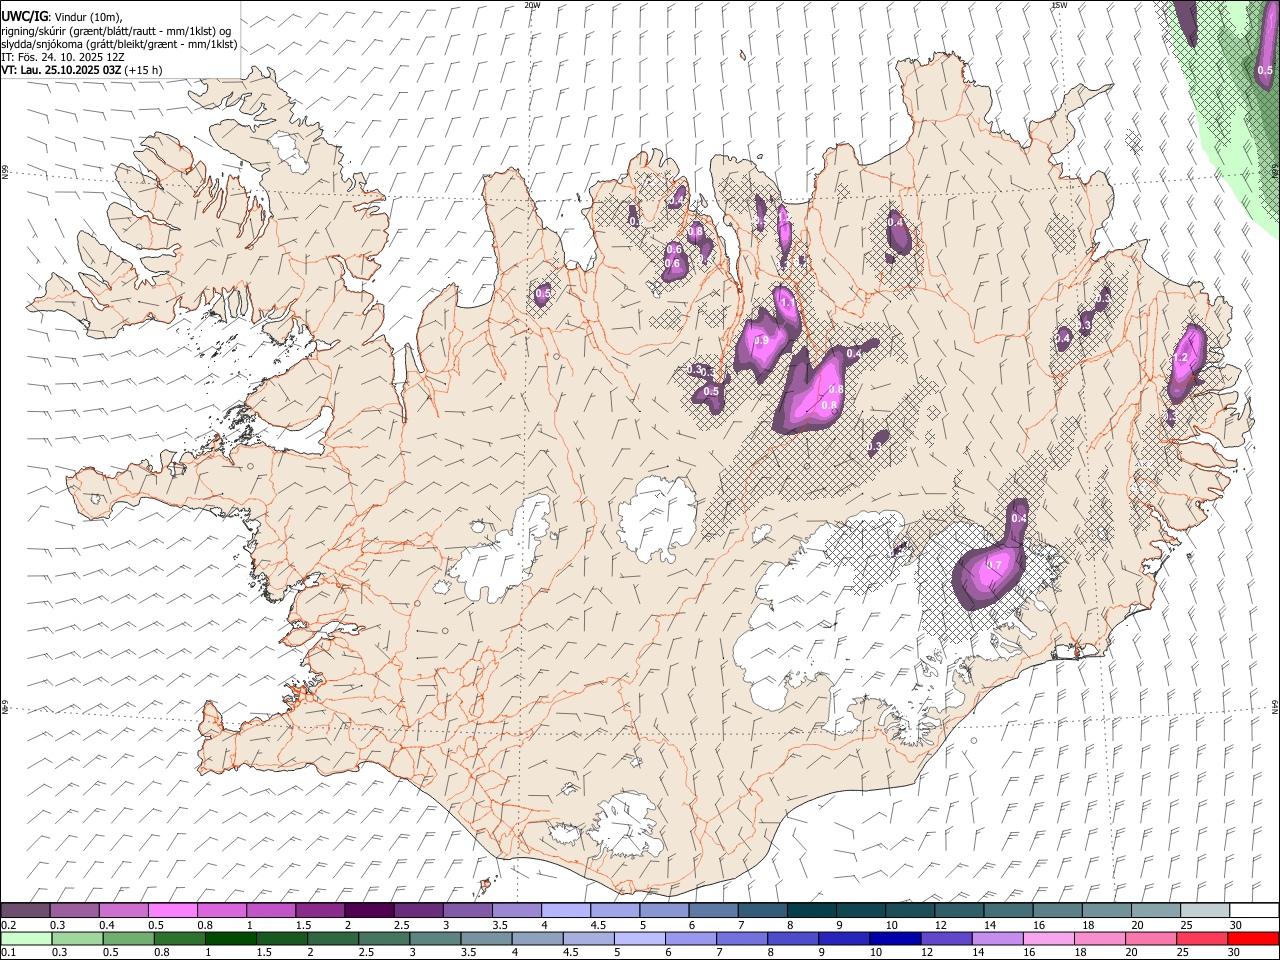
Task: Pick the dark teal swatch at 8 in the top legend row
Action: (x=811, y=910)
